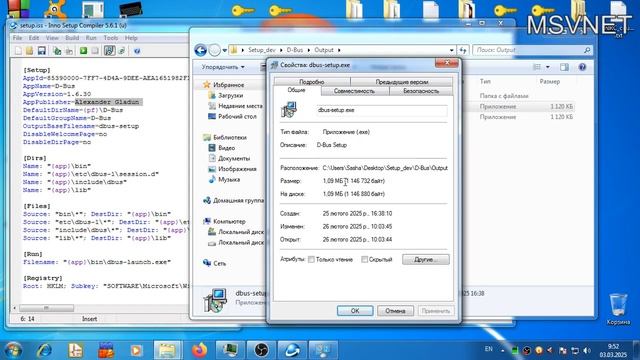The width and height of the screenshot is (640, 360).
Task: Open File menu in Inno Setup
Action: coord(18,38)
